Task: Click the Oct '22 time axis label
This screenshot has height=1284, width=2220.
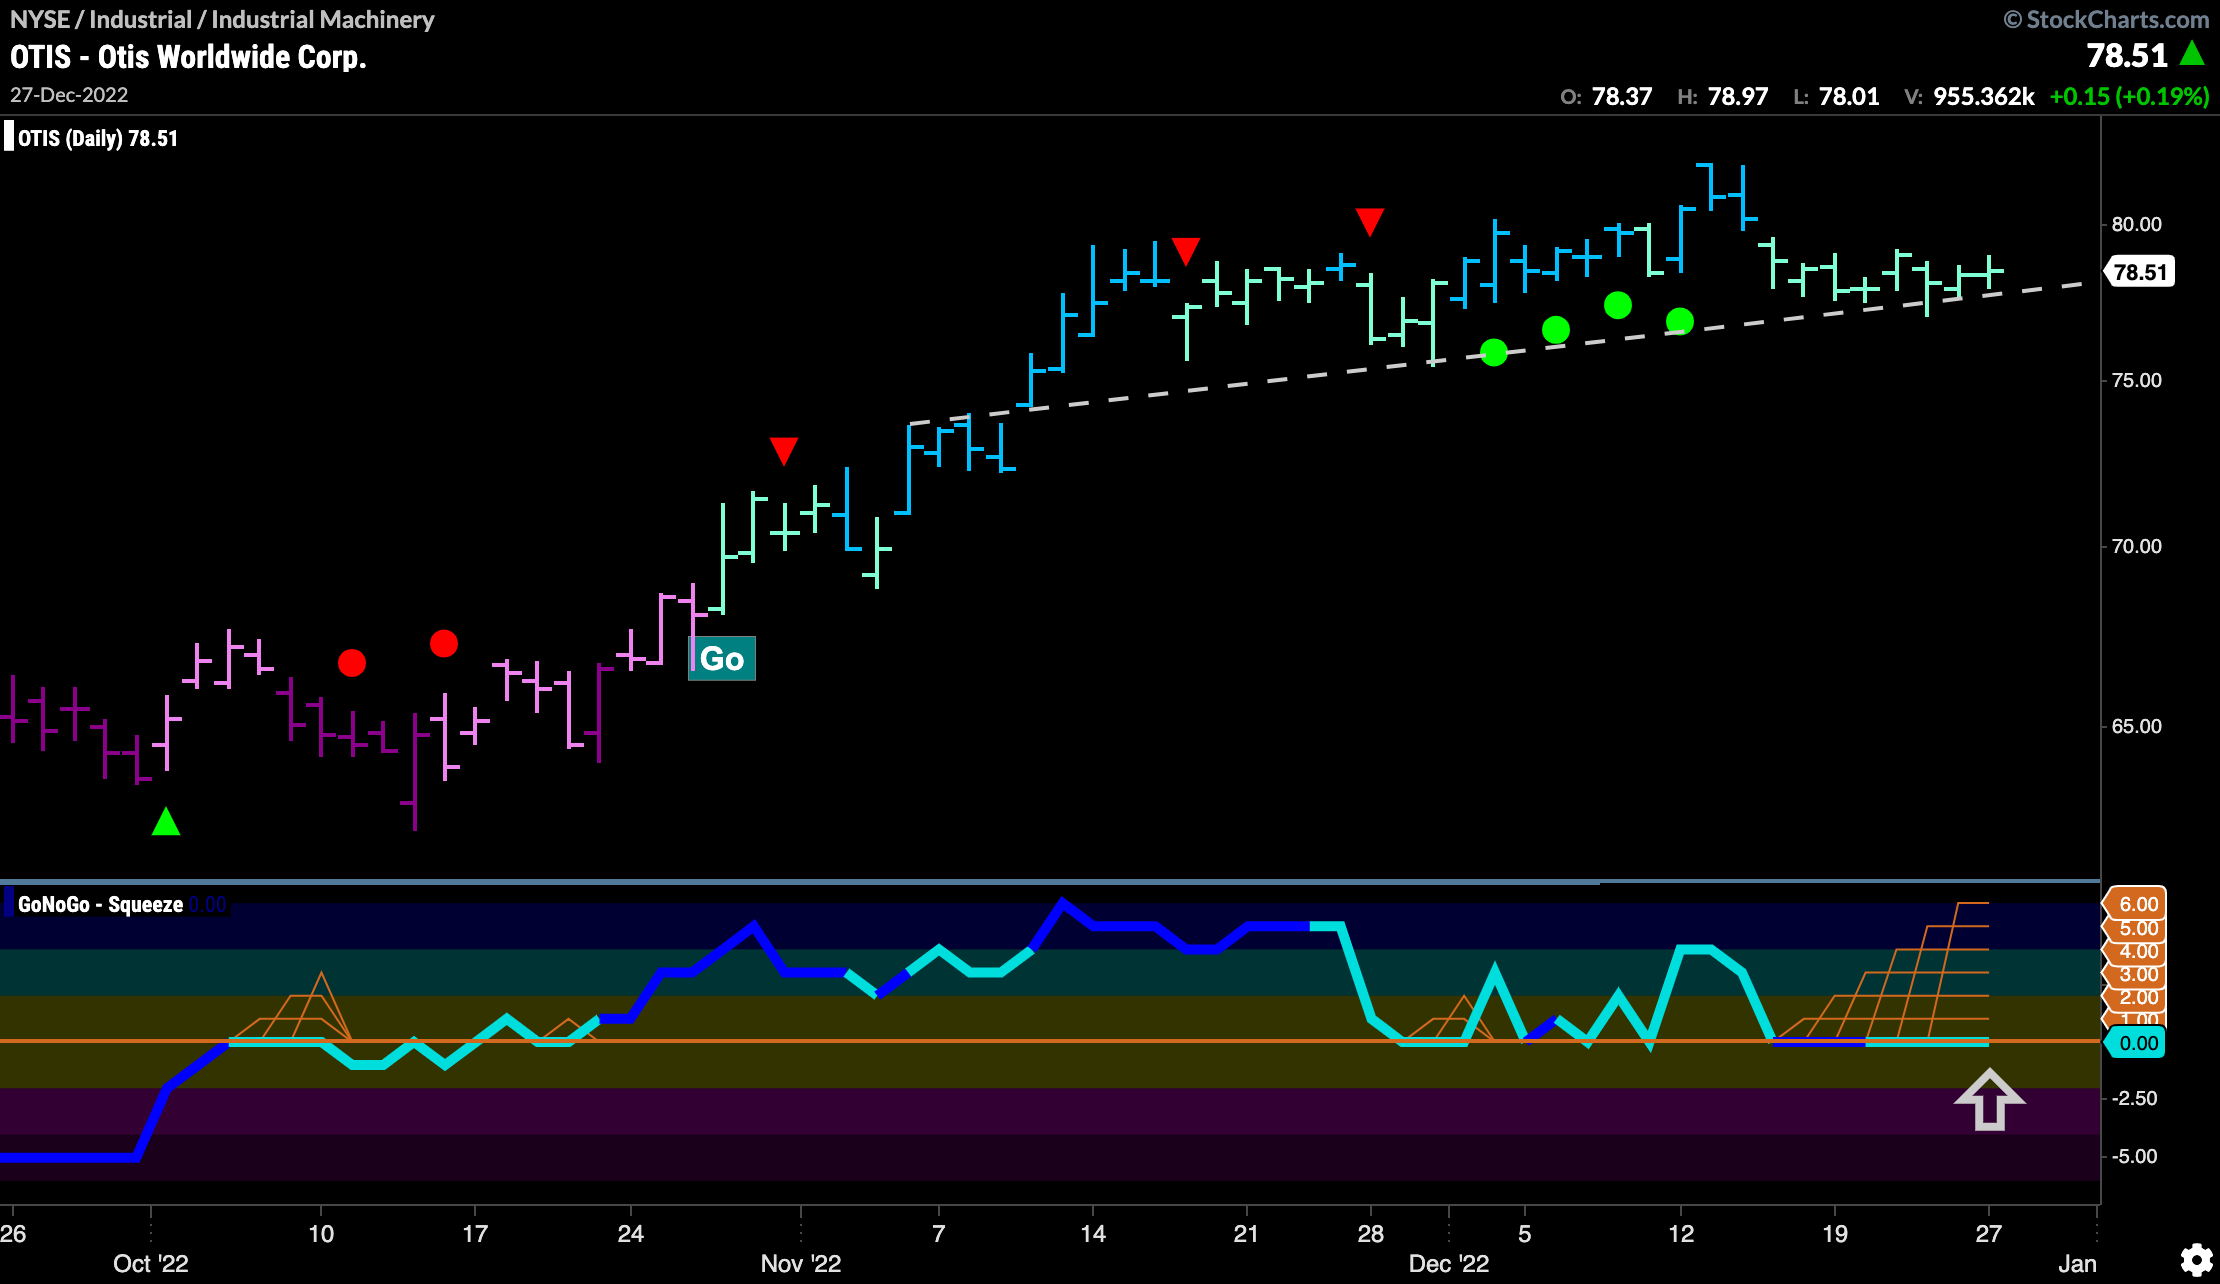Action: pos(151,1264)
